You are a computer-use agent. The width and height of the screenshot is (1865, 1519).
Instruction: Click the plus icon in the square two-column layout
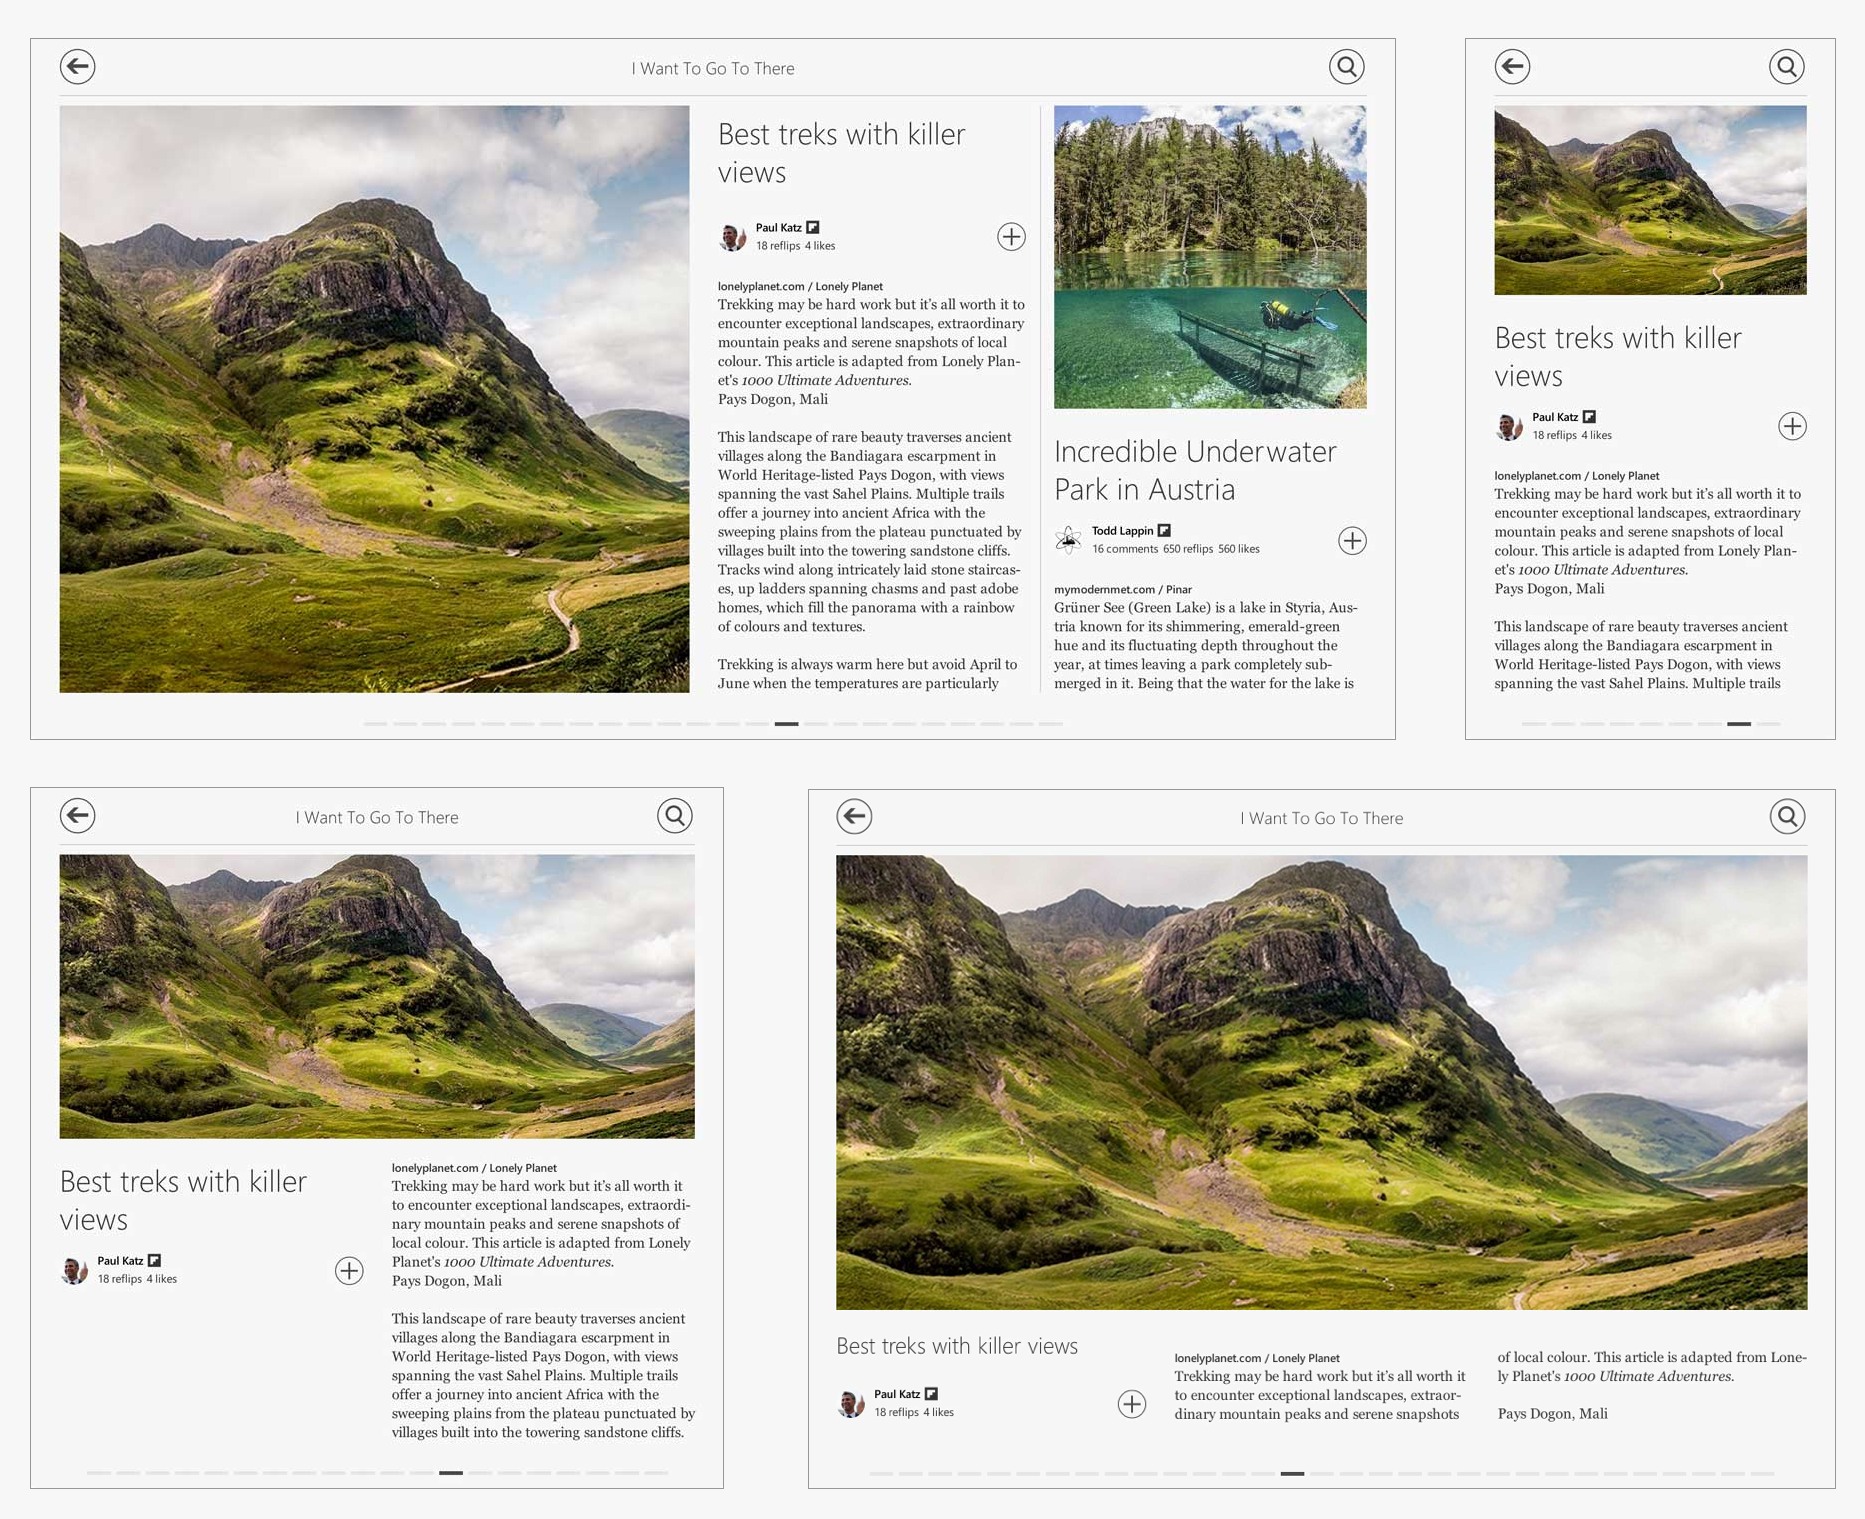pyautogui.click(x=349, y=1271)
